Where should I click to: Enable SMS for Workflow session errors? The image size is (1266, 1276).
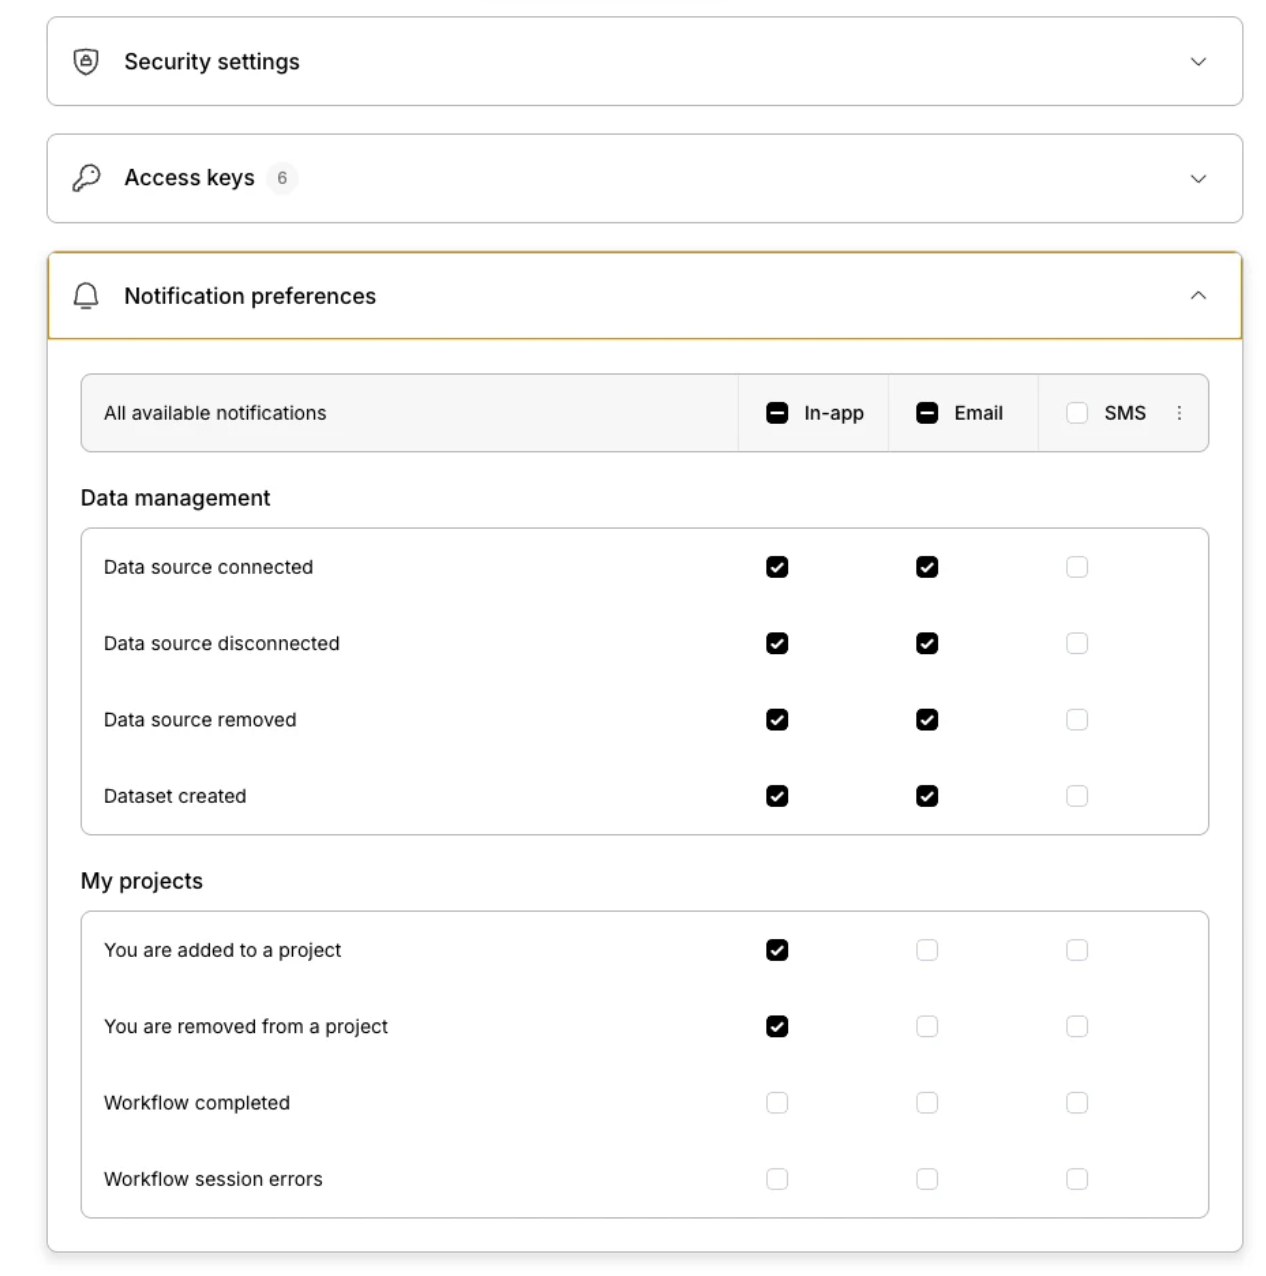click(x=1077, y=1179)
